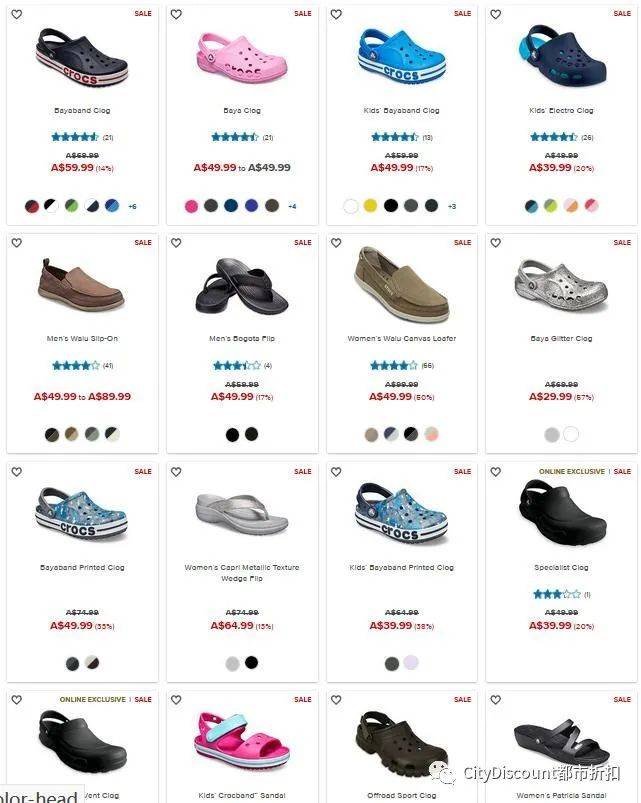The height and width of the screenshot is (803, 641).
Task: Wishlist the Kids' Crocband Sandal heart icon
Action: [x=176, y=700]
